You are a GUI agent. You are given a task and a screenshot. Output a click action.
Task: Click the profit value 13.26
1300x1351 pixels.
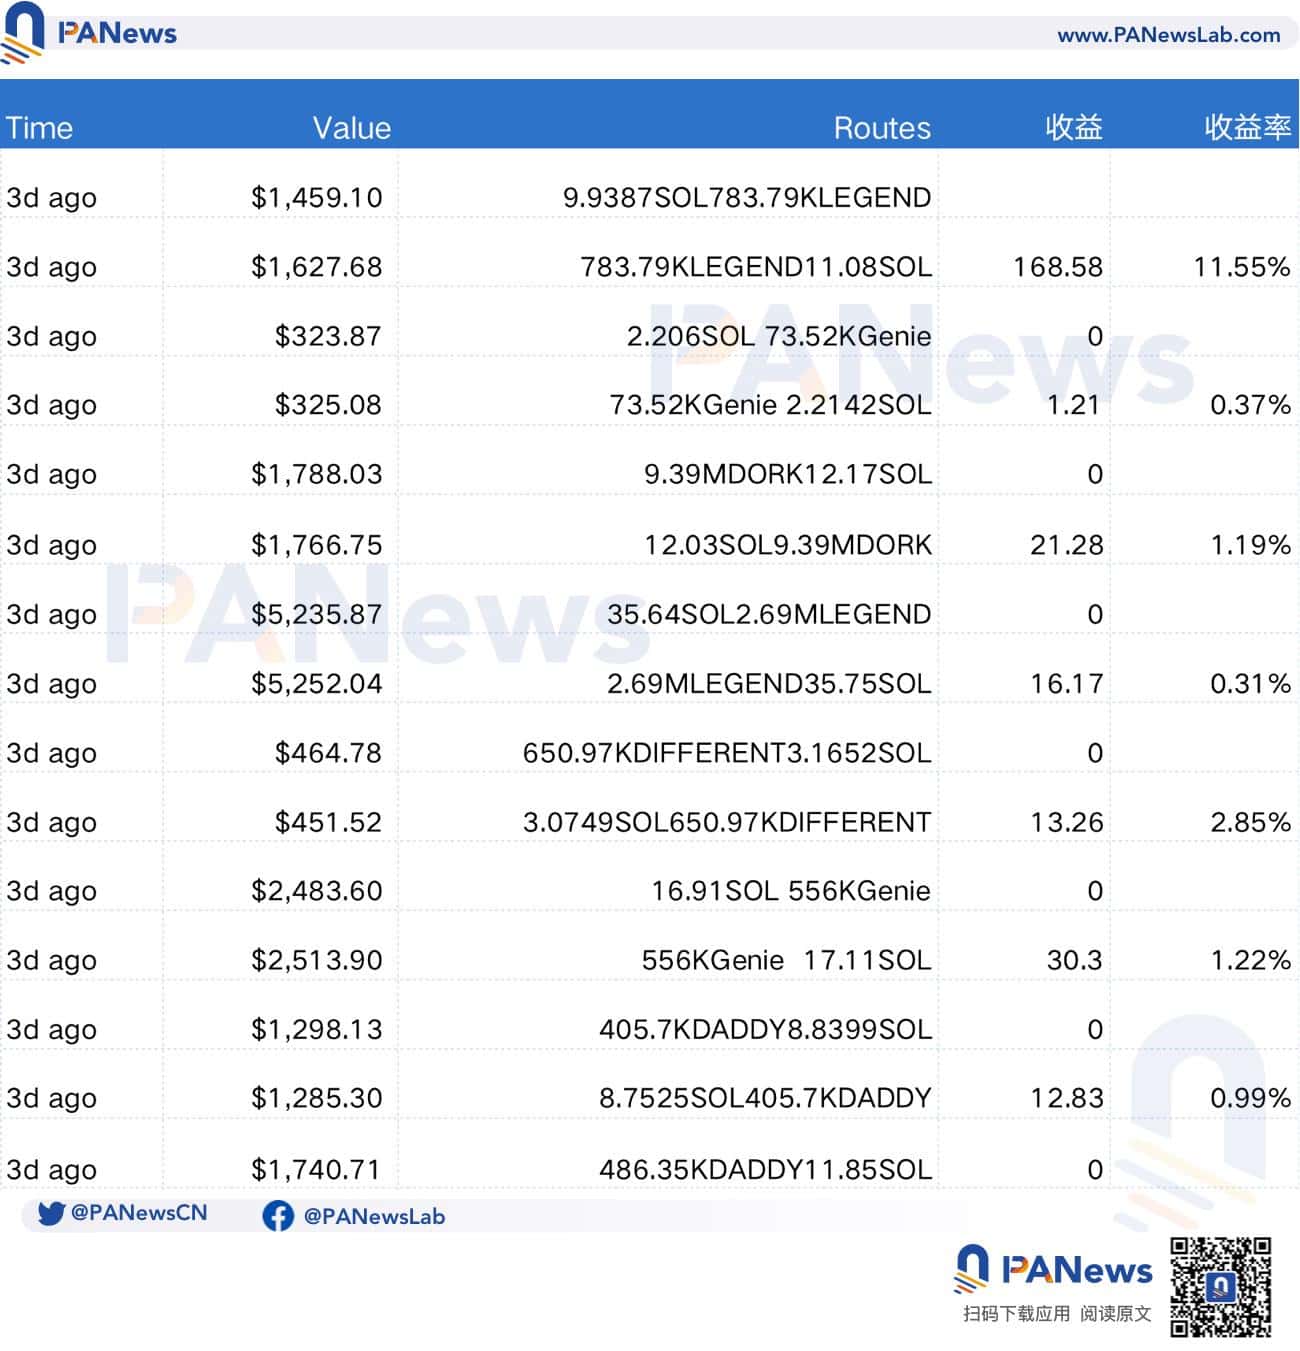click(x=1067, y=822)
